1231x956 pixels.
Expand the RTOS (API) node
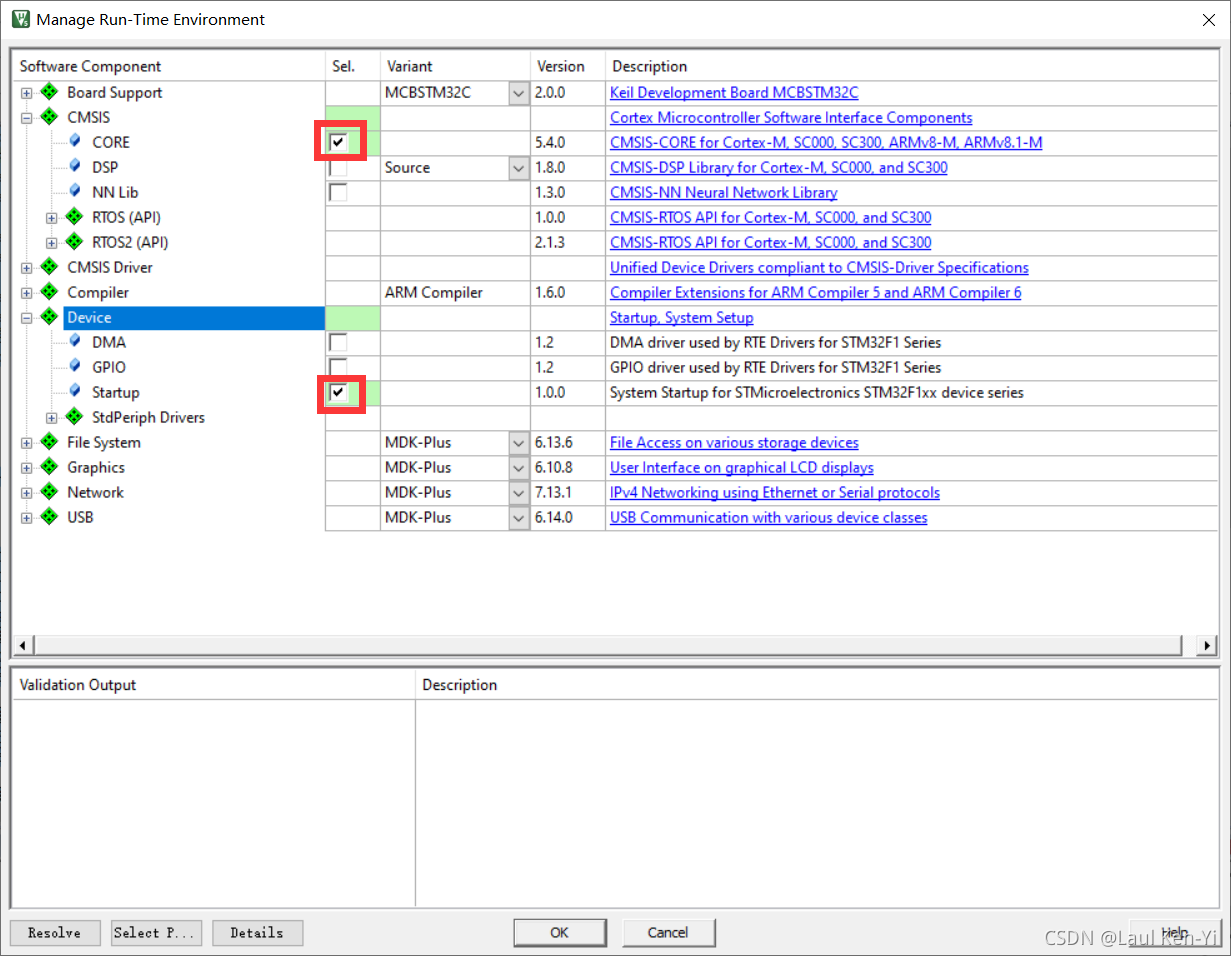click(x=52, y=218)
